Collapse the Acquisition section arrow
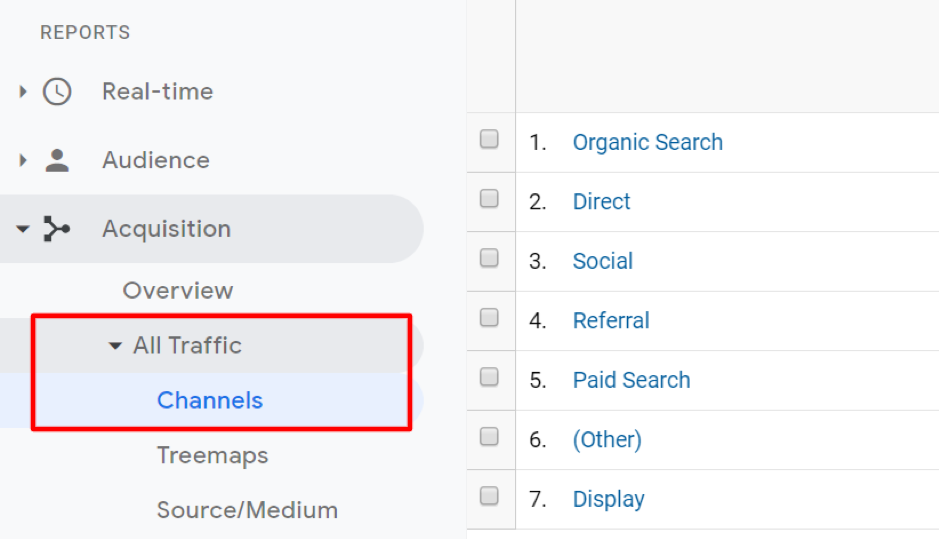This screenshot has width=939, height=539. tap(23, 229)
